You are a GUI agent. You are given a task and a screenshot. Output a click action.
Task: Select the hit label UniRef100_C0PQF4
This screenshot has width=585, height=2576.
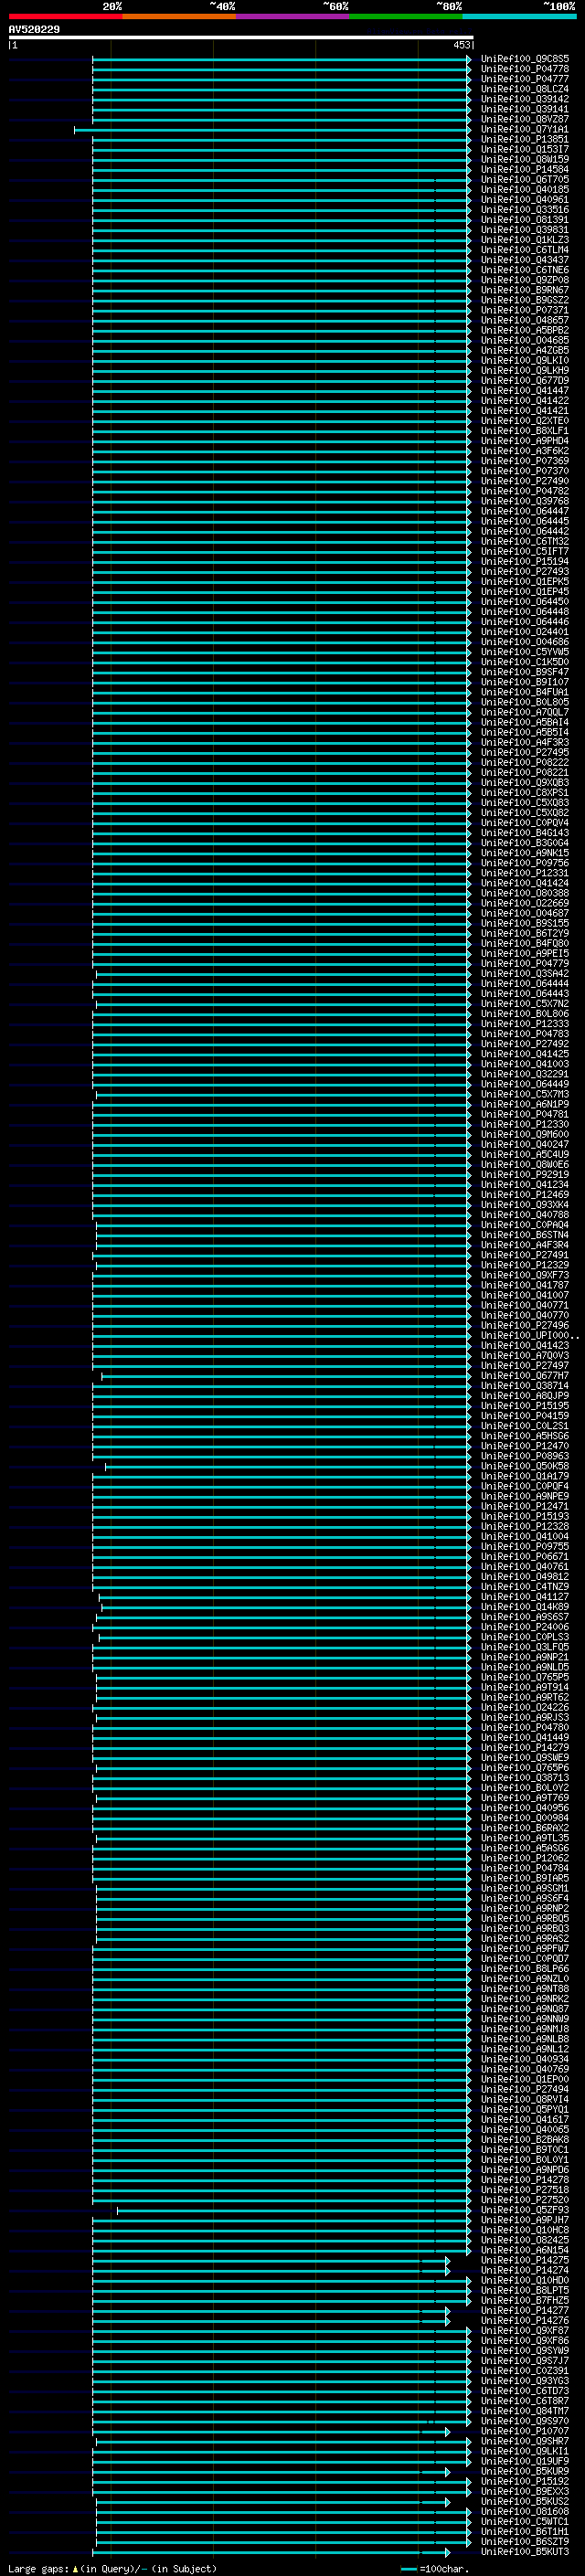[524, 1487]
